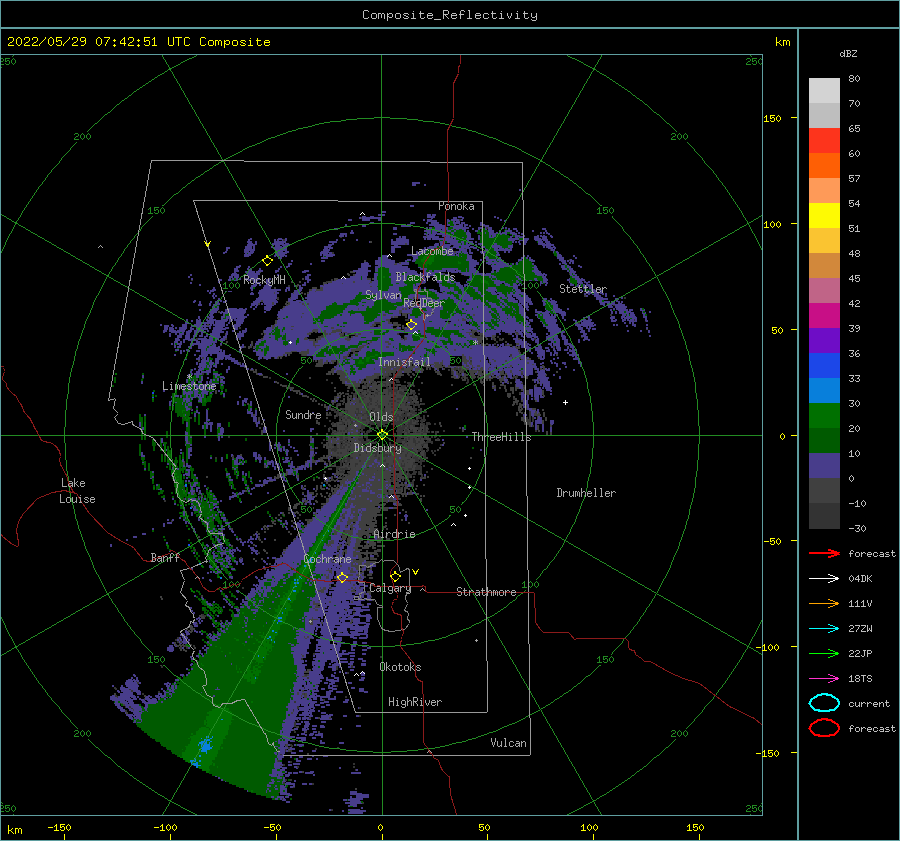The image size is (900, 841).
Task: Select the bright green 20-30 dBZ swatch
Action: 824,415
